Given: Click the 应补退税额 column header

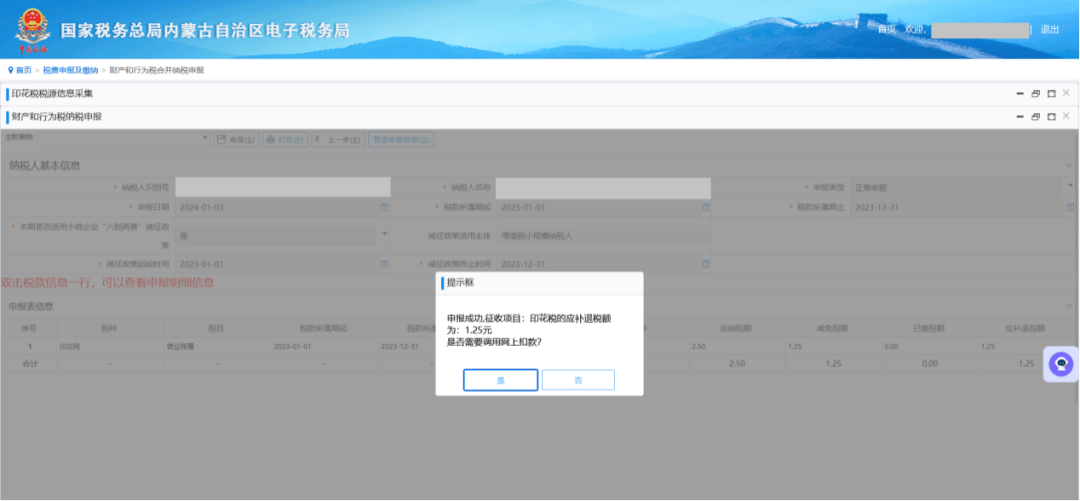Looking at the screenshot, I should (x=1024, y=328).
